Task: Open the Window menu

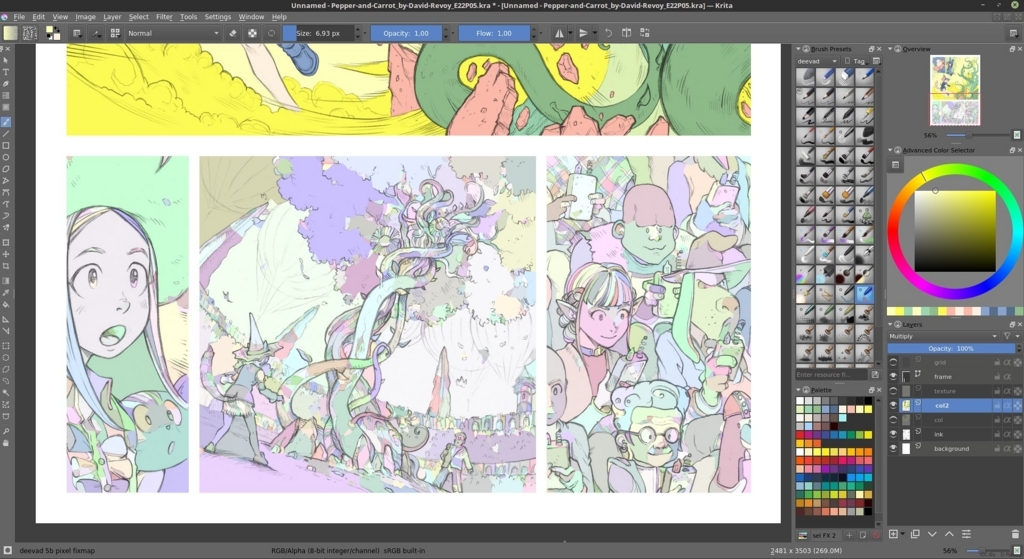Action: tap(251, 17)
